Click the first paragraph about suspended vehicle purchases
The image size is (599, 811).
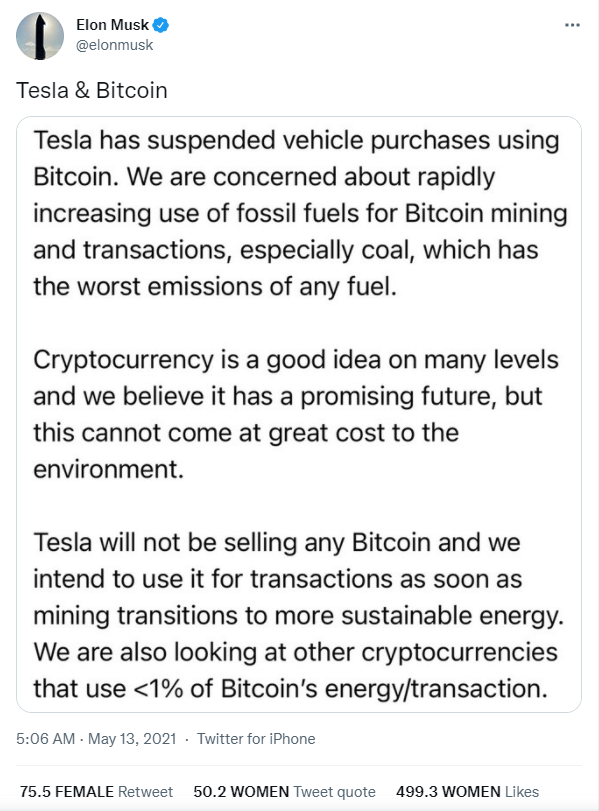[x=300, y=214]
